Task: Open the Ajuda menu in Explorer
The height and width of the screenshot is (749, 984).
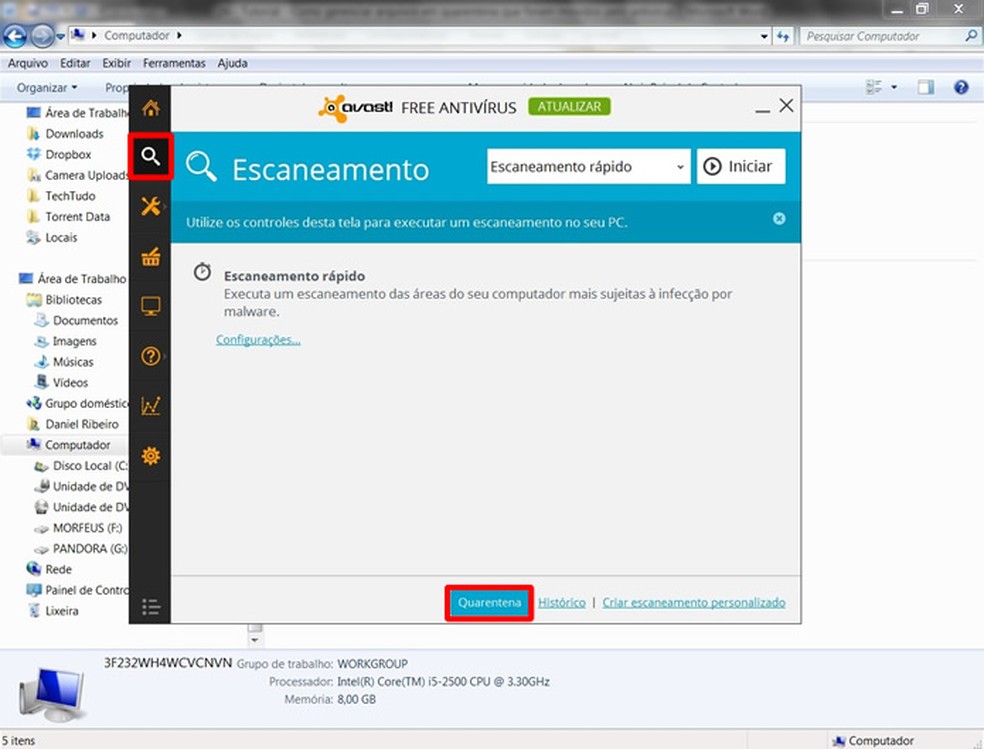Action: (x=232, y=63)
